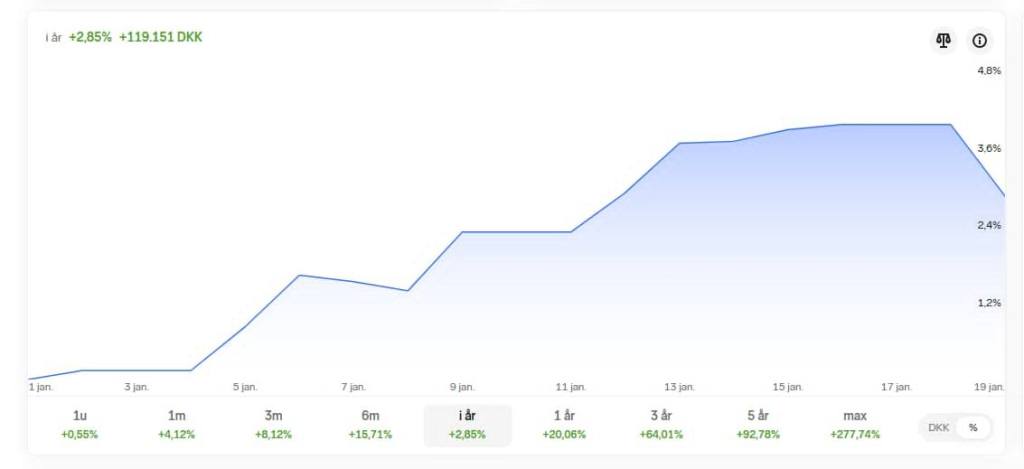This screenshot has width=1024, height=469.
Task: Switch the chart to DKK values
Action: (938, 427)
